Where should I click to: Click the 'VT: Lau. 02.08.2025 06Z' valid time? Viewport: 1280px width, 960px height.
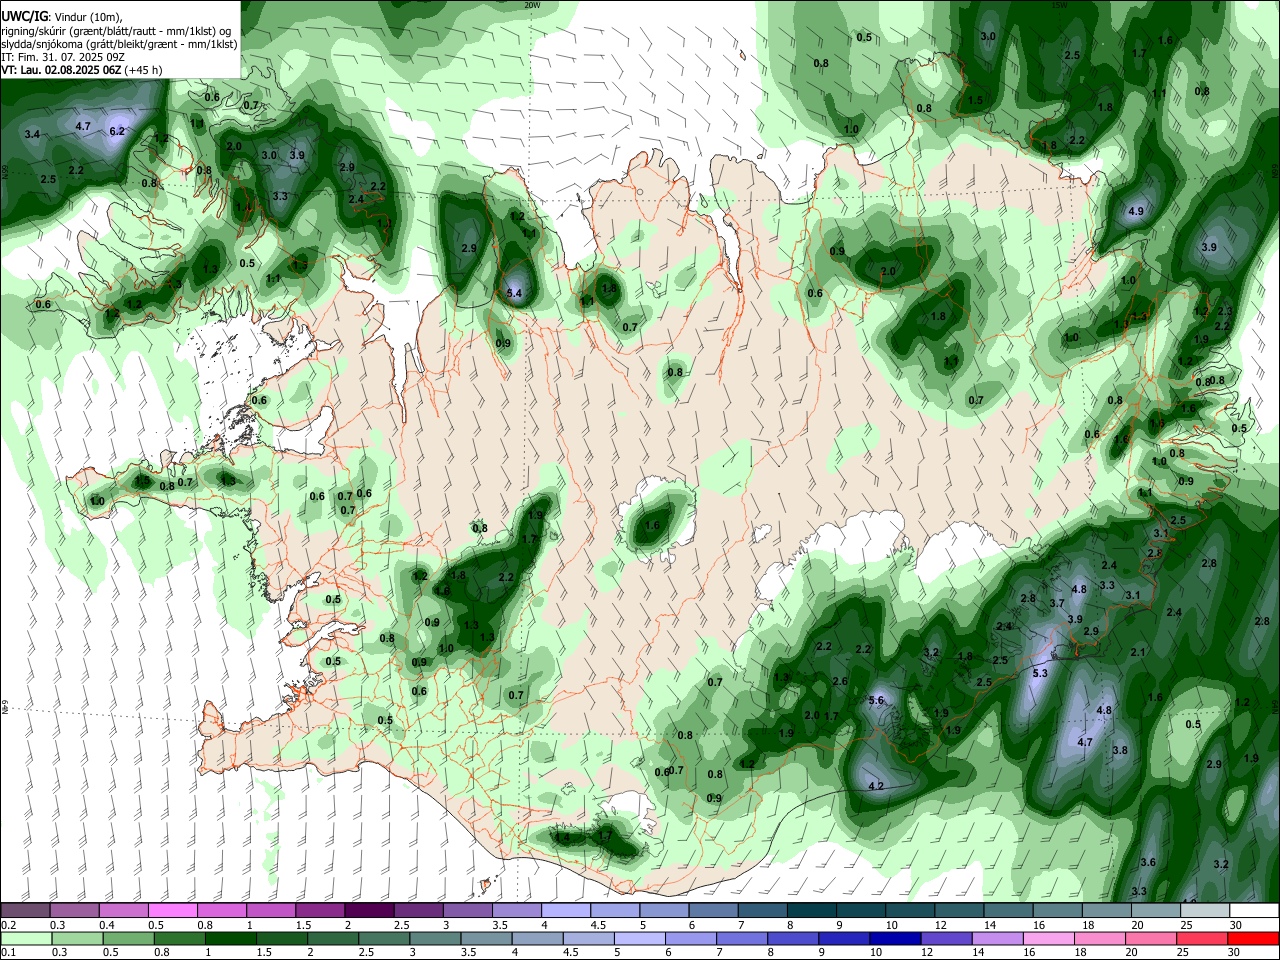61,70
